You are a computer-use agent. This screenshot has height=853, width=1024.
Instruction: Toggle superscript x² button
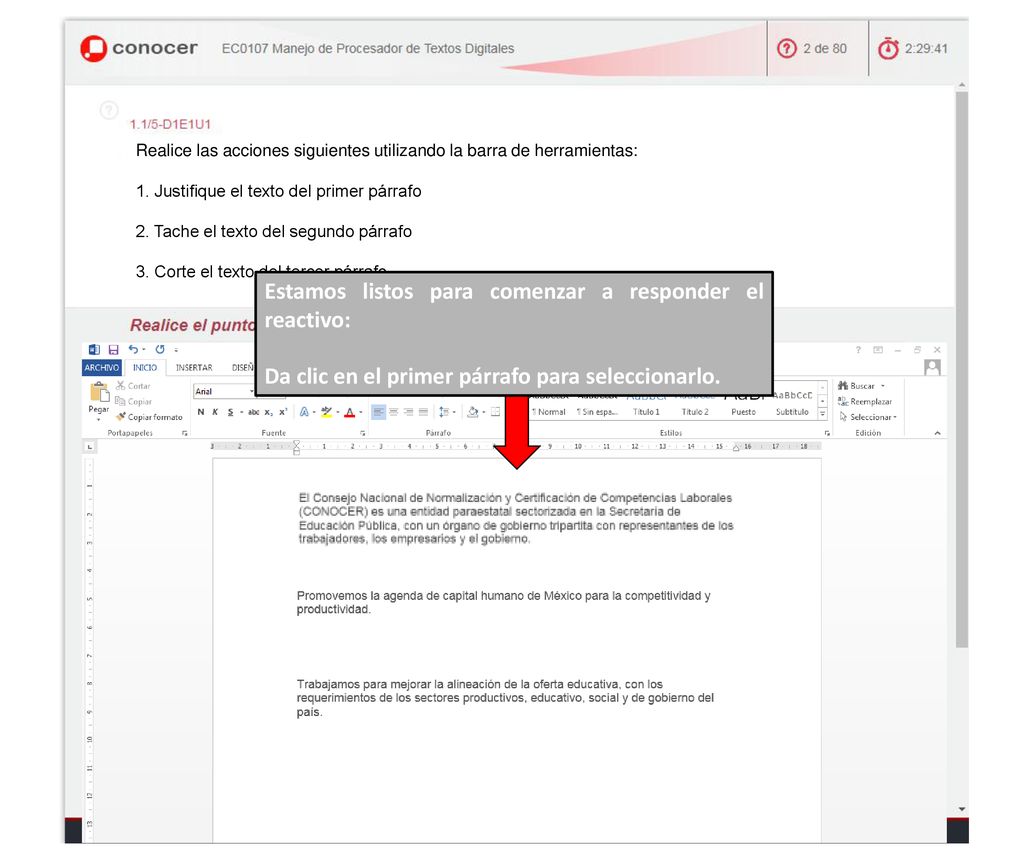(283, 412)
